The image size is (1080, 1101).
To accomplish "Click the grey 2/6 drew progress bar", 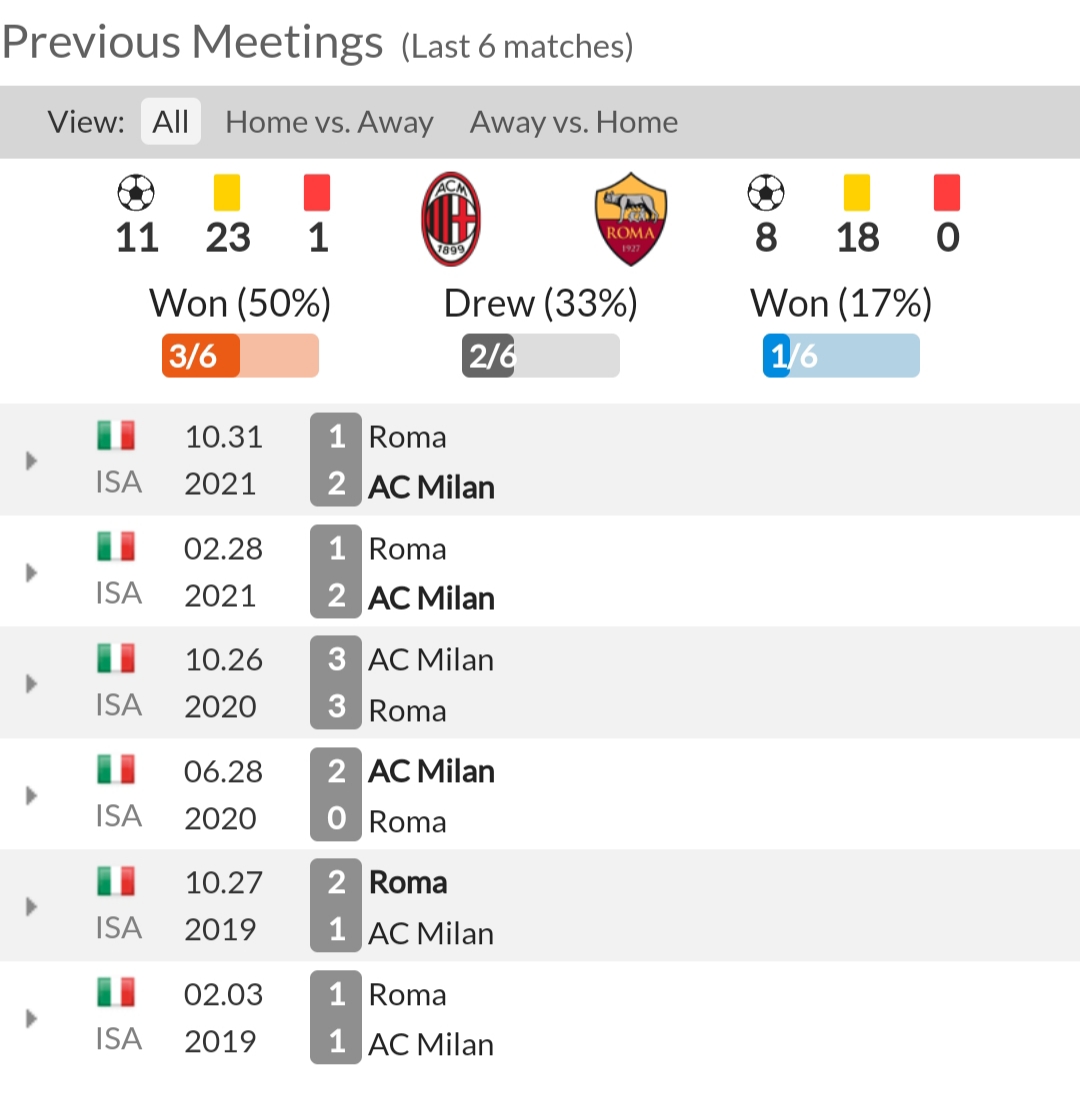I will click(541, 355).
